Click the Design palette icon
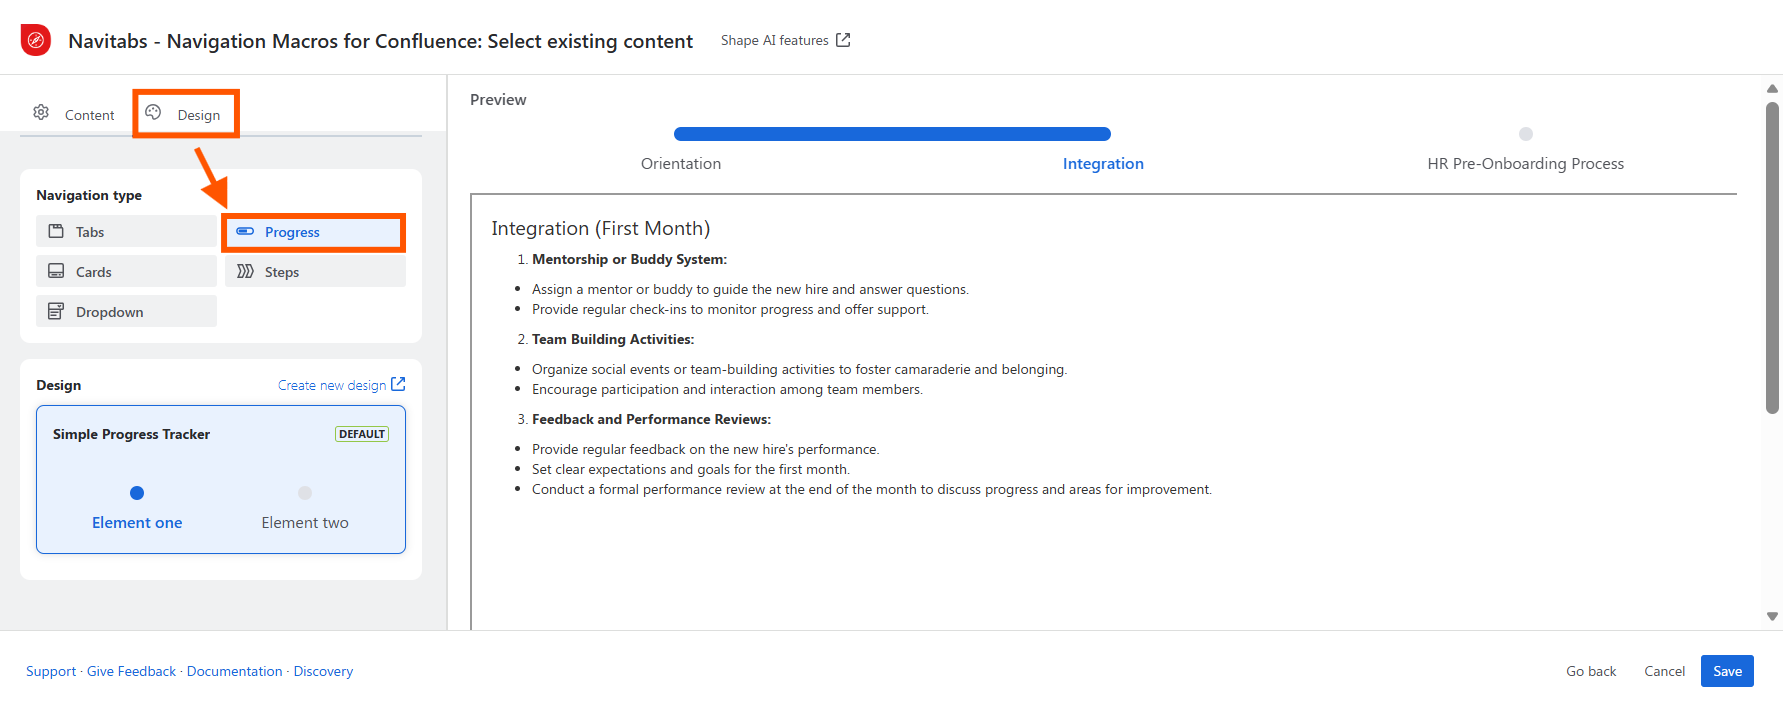 (153, 112)
